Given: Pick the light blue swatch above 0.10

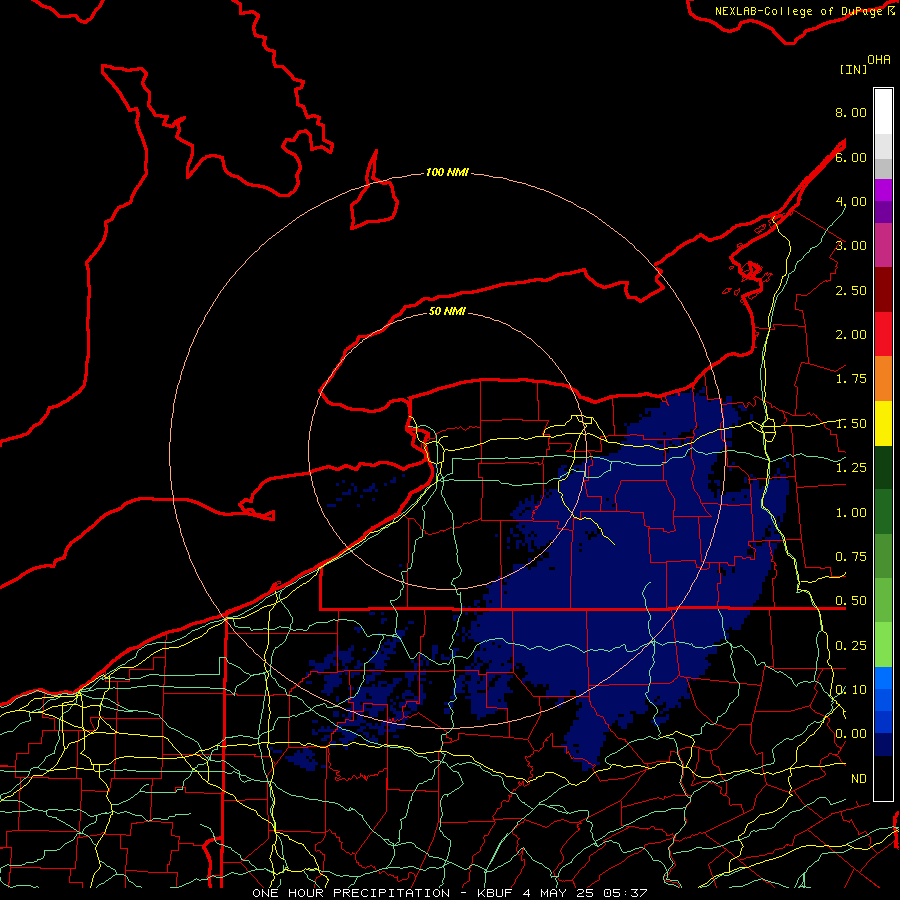Looking at the screenshot, I should coord(883,678).
